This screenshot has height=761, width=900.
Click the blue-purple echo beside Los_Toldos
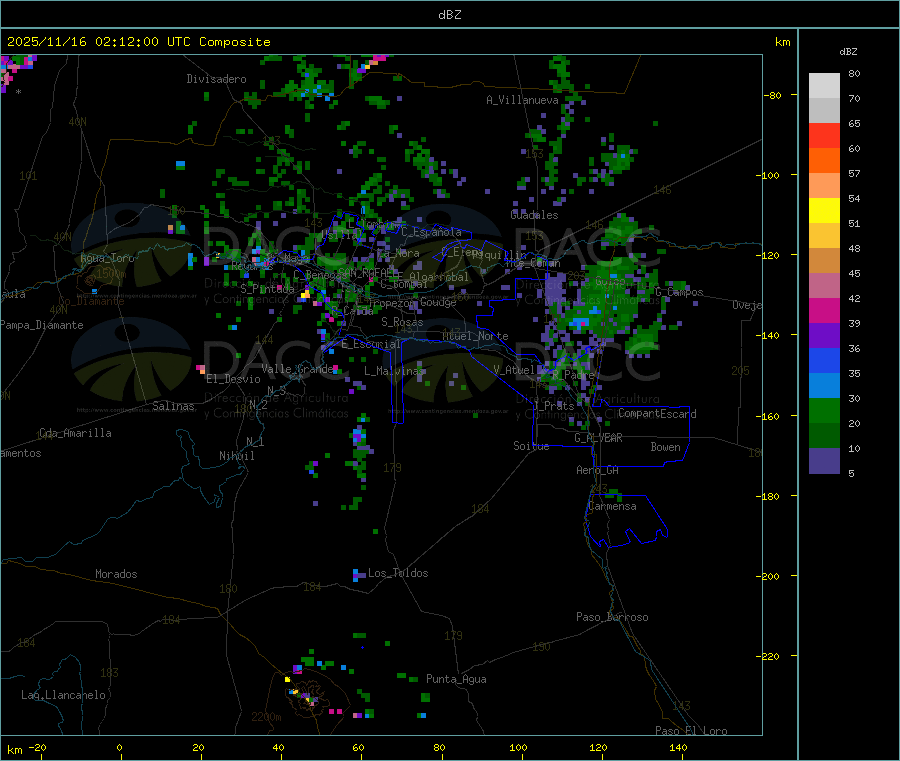359,574
